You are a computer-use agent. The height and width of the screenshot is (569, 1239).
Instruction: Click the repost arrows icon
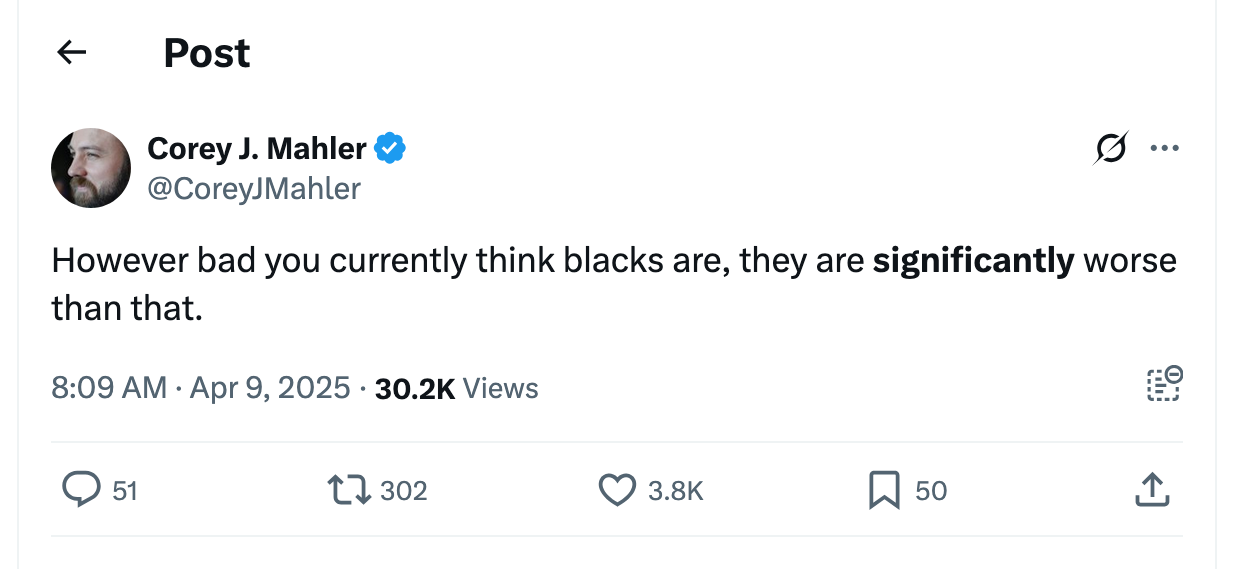point(346,490)
